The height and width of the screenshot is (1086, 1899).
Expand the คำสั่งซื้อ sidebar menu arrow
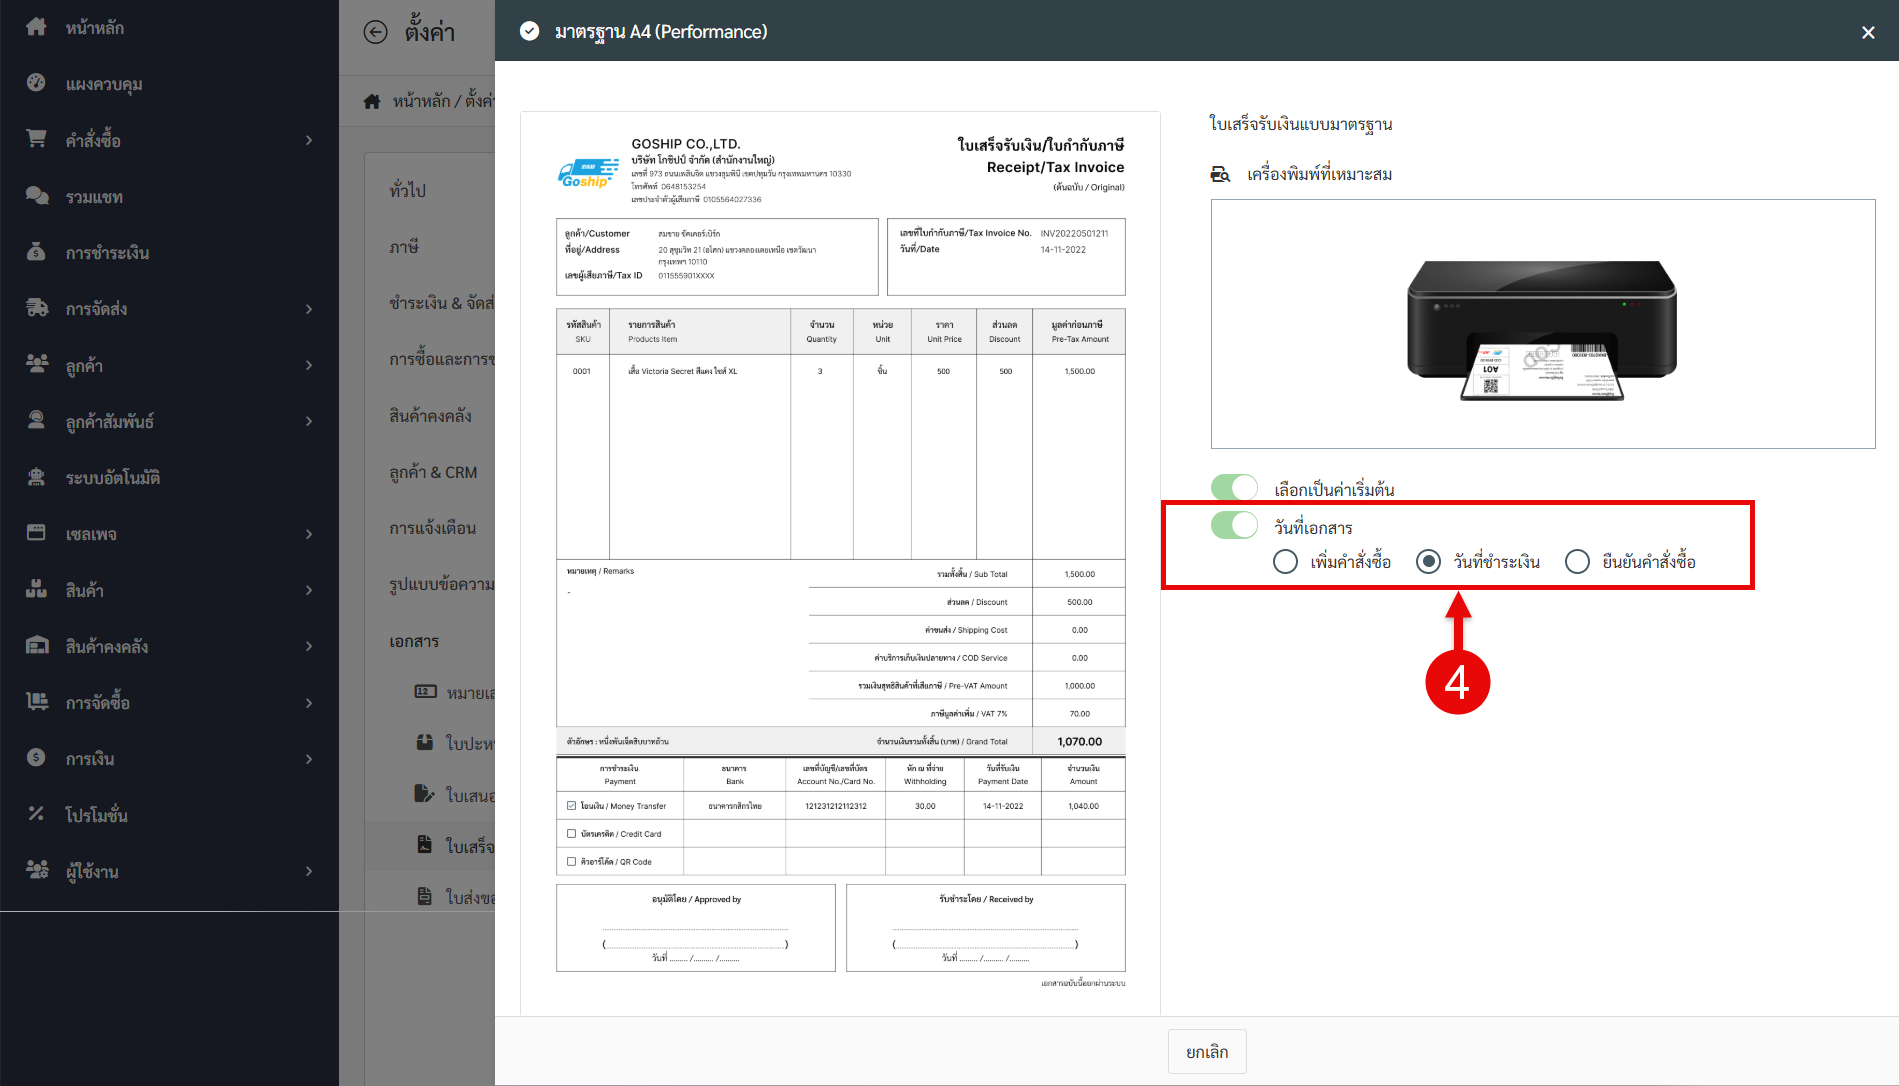[x=309, y=140]
